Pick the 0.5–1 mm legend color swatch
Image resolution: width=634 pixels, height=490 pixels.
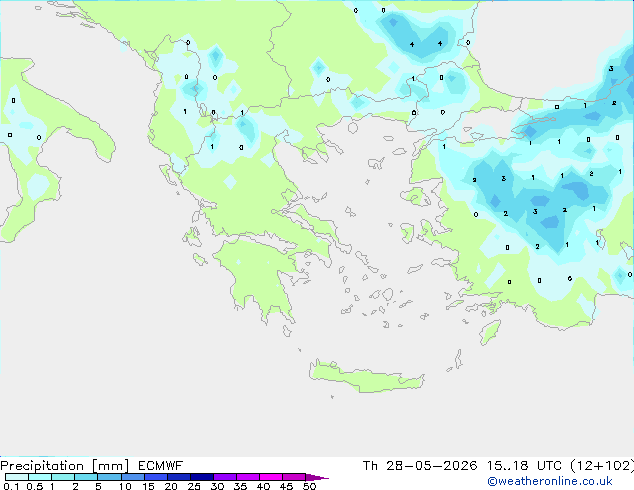(x=40, y=477)
